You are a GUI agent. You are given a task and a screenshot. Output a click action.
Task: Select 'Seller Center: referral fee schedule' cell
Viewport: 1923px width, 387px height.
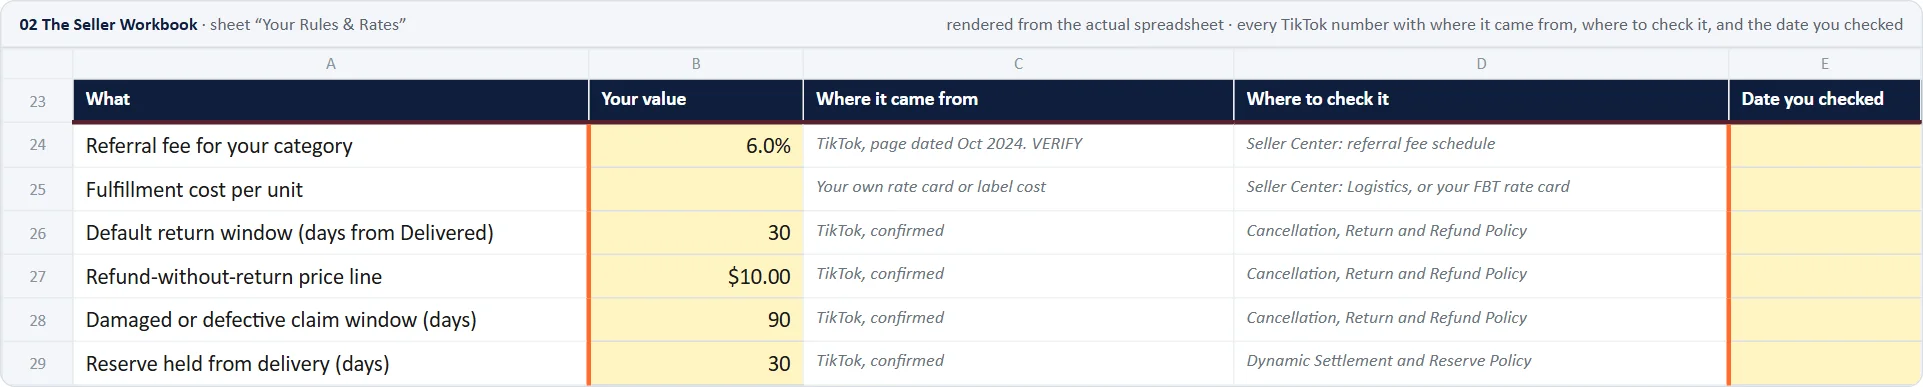[1481, 145]
